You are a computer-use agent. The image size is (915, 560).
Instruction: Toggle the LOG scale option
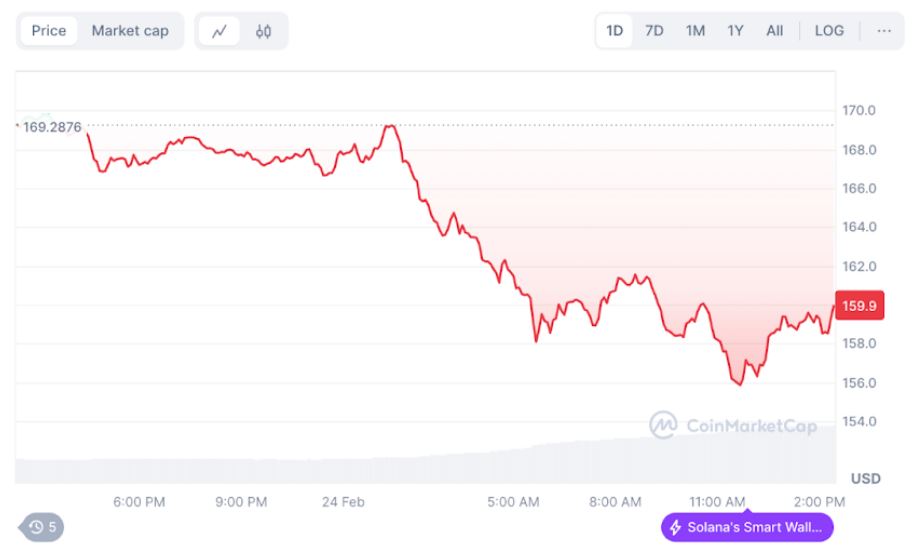point(829,31)
